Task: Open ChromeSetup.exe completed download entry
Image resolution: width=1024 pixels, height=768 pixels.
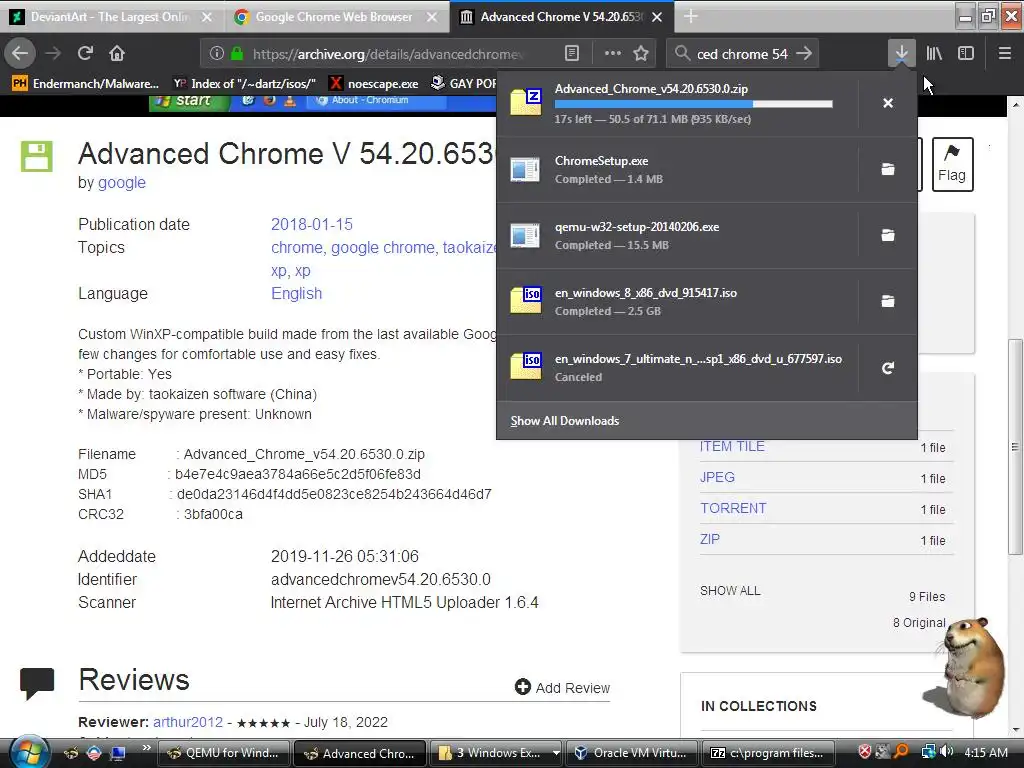Action: pyautogui.click(x=678, y=169)
